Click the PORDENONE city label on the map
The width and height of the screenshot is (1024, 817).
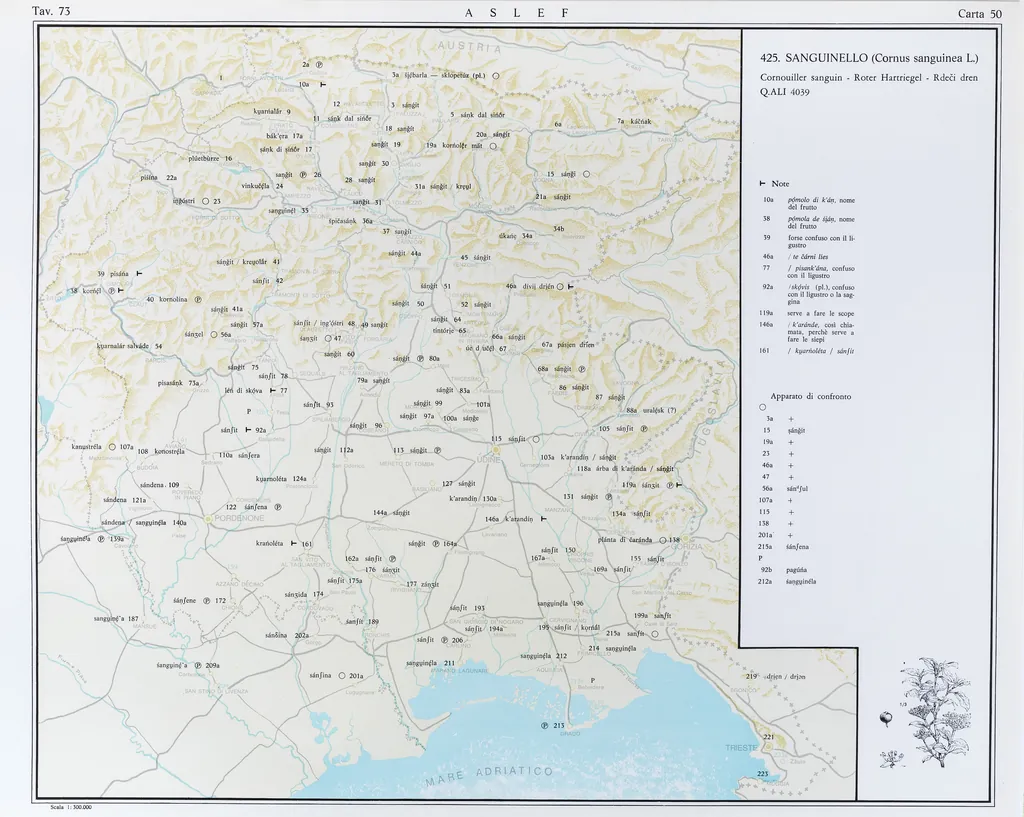click(x=236, y=519)
